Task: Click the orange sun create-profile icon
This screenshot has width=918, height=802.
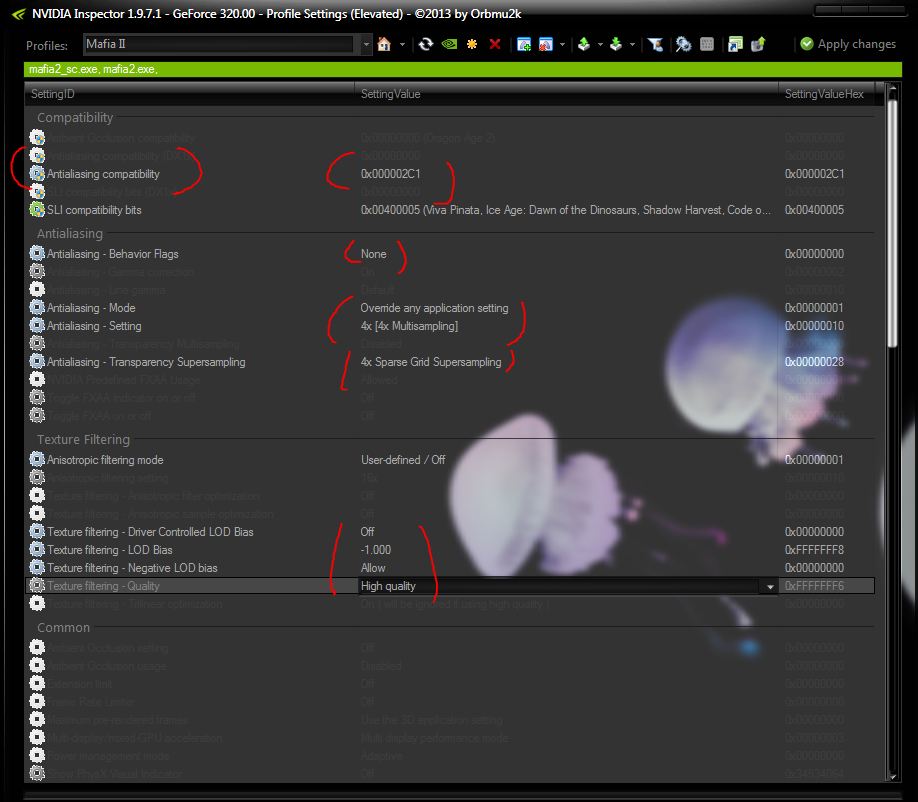Action: (472, 44)
